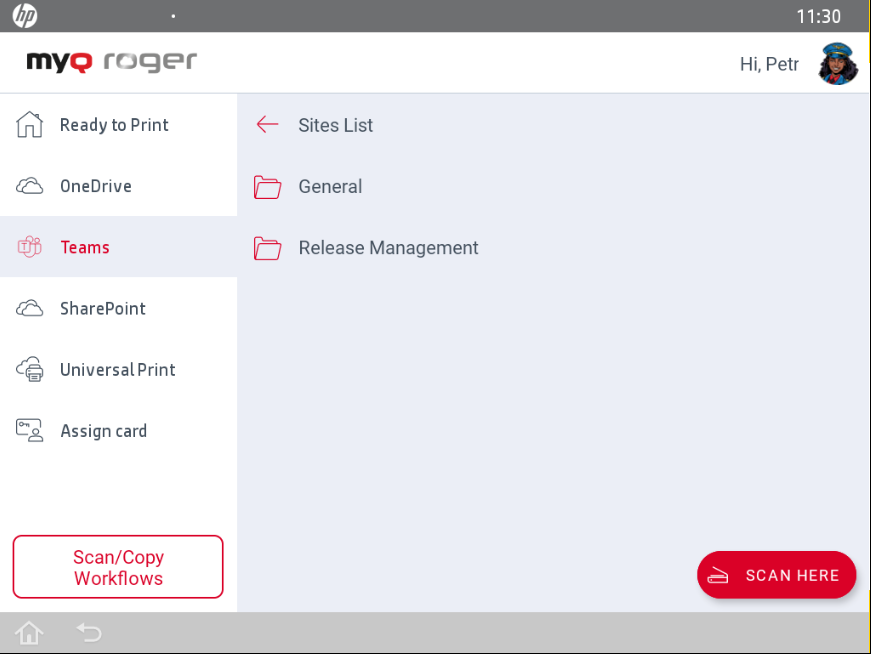Select the Universal Print printer icon
This screenshot has width=871, height=654.
coord(30,369)
